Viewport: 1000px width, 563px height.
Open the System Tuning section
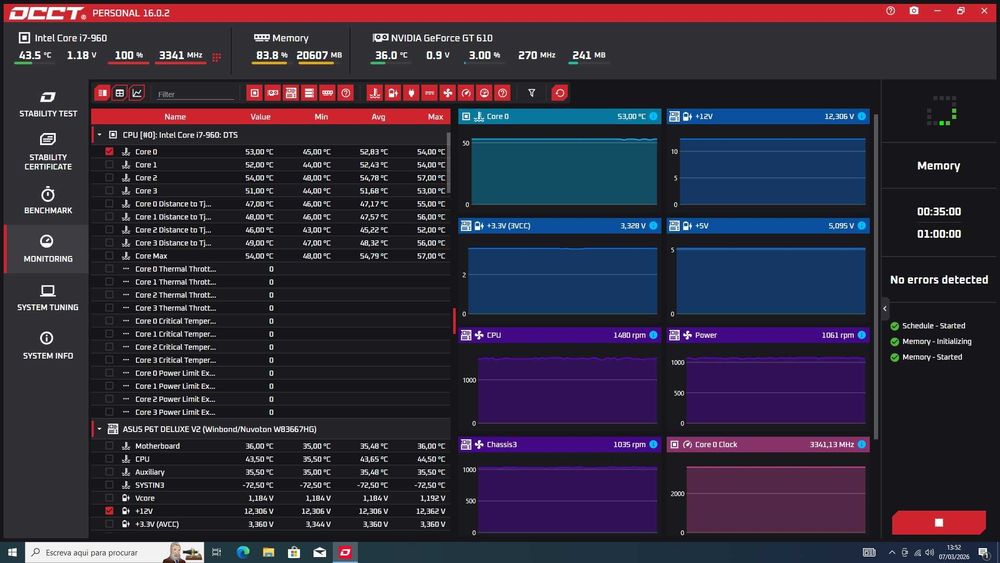(47, 297)
